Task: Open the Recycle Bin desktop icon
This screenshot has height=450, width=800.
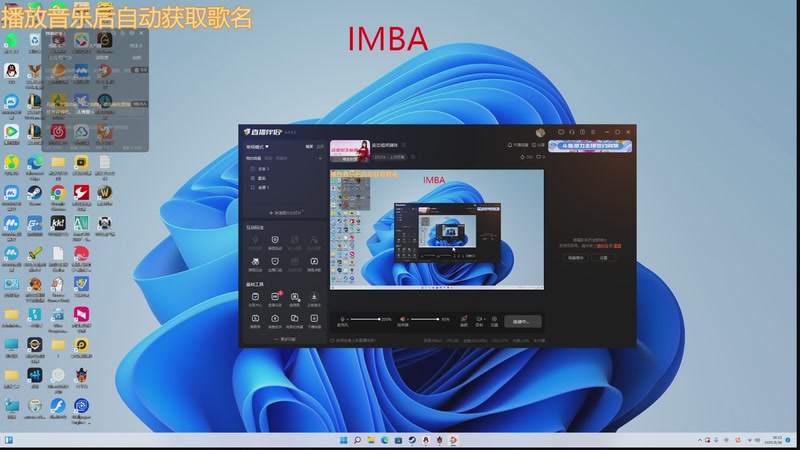Action: [34, 42]
